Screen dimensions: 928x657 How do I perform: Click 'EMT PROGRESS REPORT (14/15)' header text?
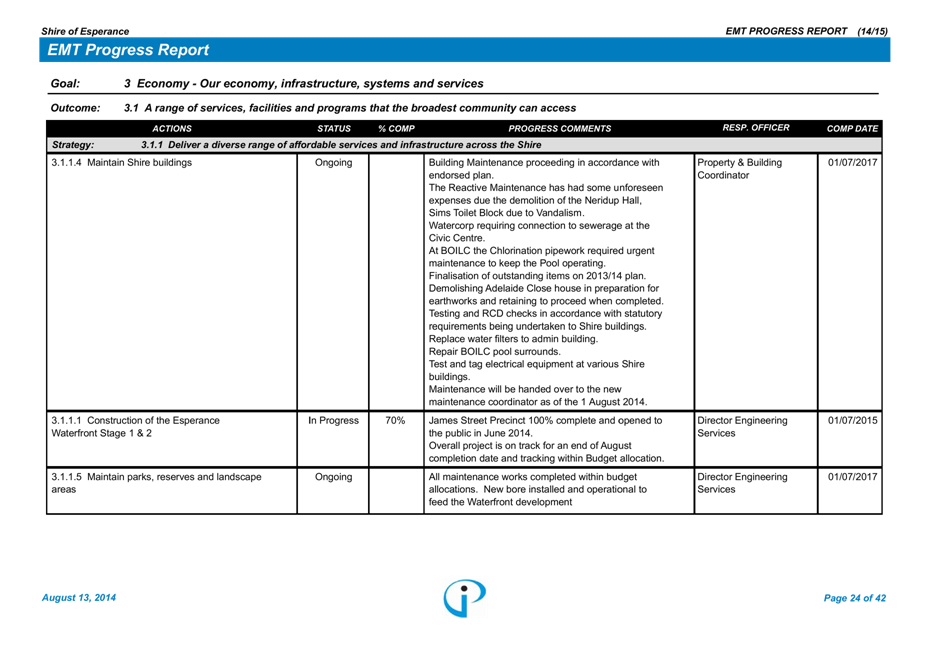coord(807,31)
